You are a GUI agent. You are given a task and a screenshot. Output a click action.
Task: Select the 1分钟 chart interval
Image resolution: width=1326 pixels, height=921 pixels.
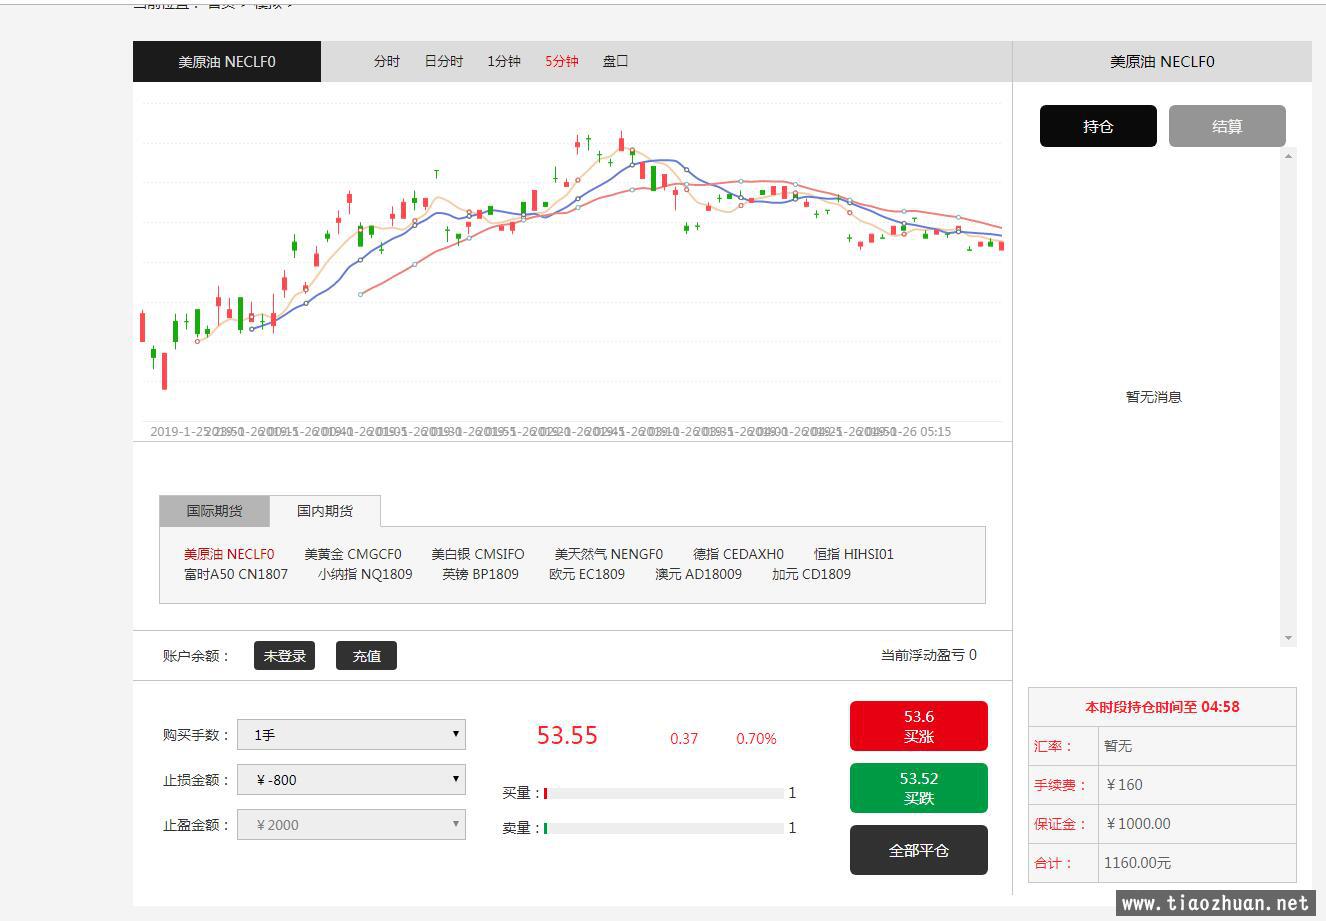[504, 61]
